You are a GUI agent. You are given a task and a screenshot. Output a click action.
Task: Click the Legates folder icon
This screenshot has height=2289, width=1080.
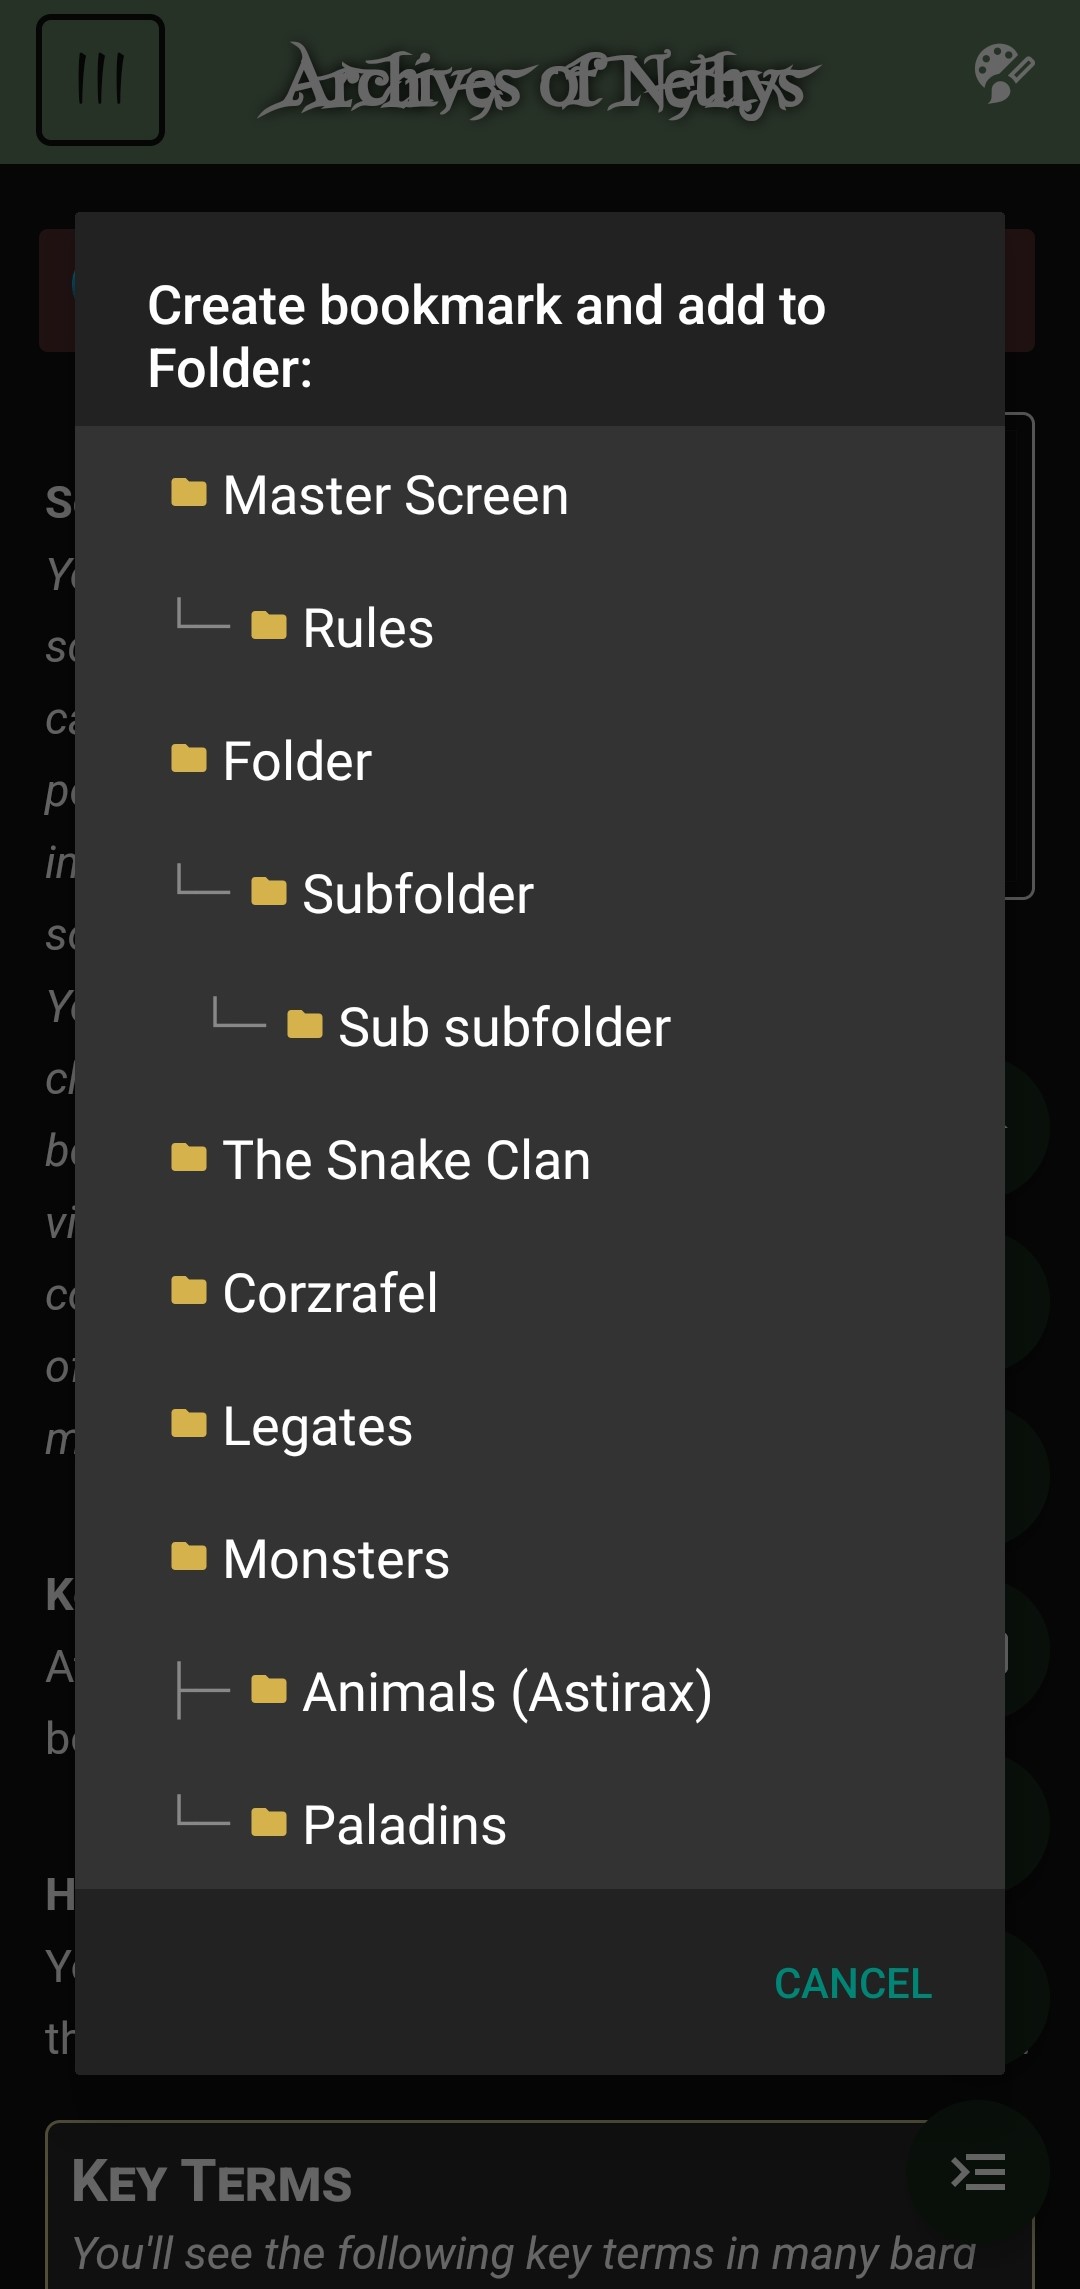[x=189, y=1424]
